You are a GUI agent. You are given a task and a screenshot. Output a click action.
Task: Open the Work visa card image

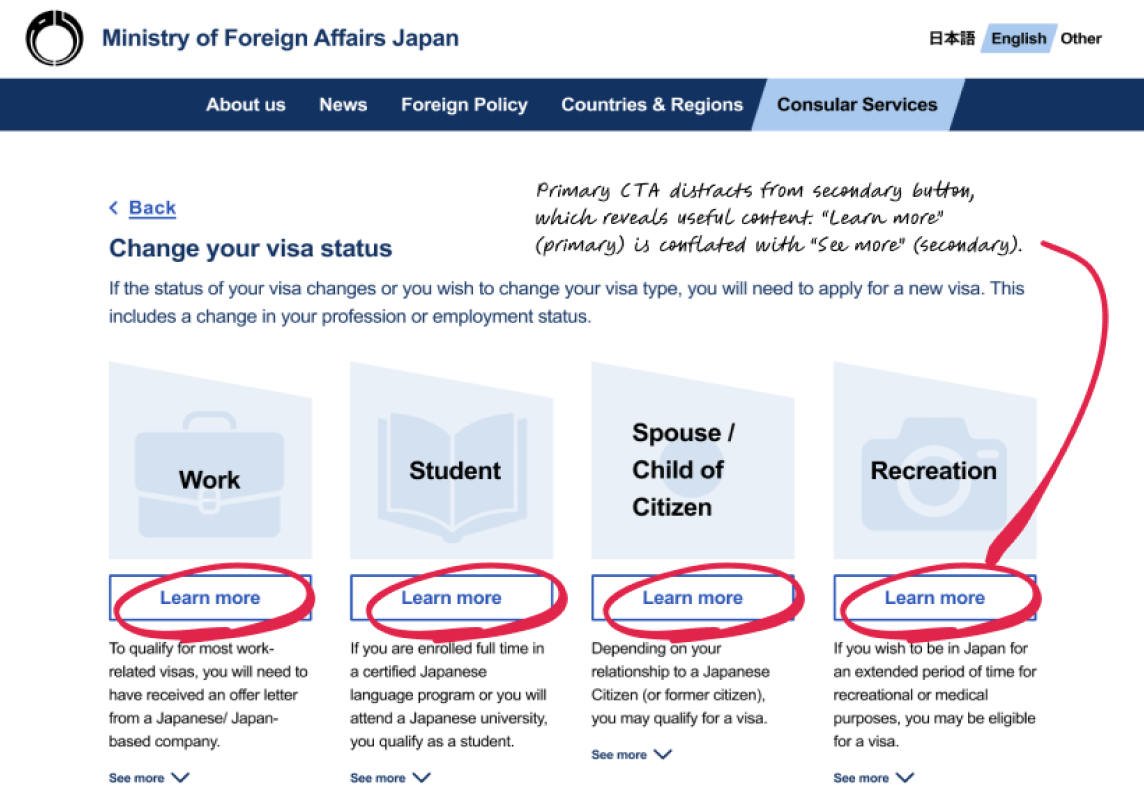tap(210, 460)
